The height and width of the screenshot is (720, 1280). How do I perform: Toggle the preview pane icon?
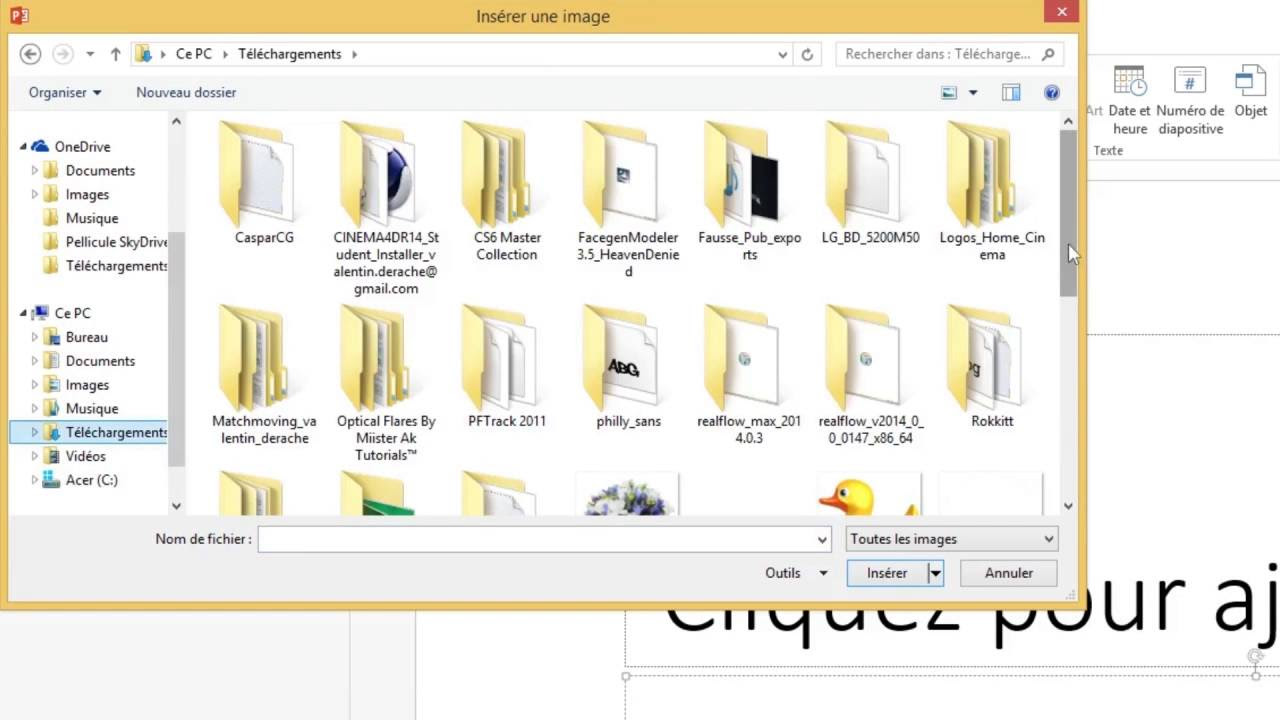(1011, 93)
